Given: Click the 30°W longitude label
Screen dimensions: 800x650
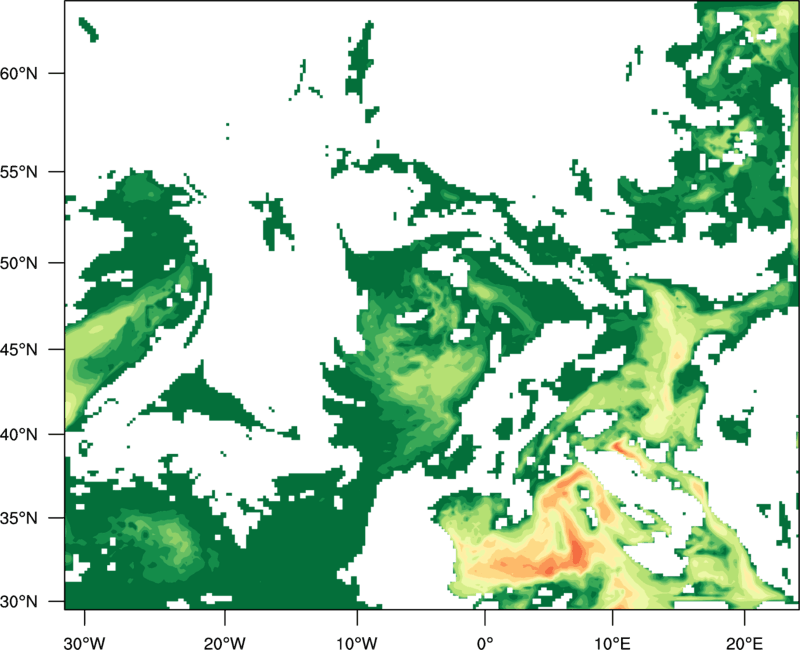Looking at the screenshot, I should click(x=84, y=643).
